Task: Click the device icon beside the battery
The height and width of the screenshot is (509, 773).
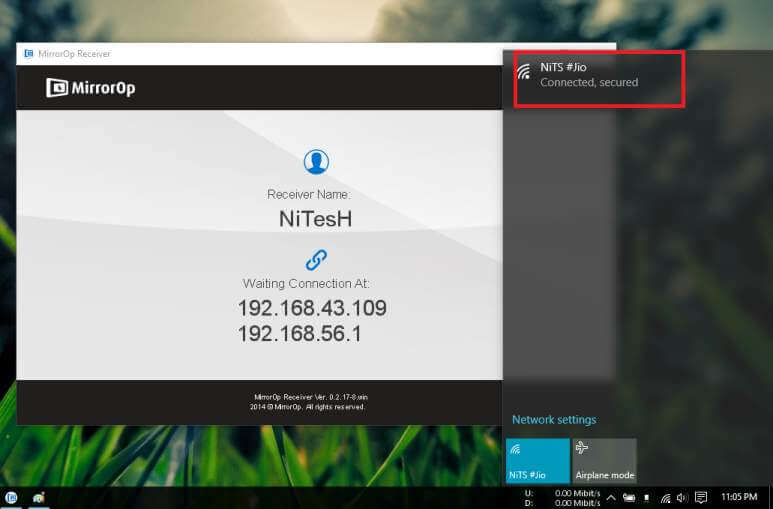Action: pos(646,498)
